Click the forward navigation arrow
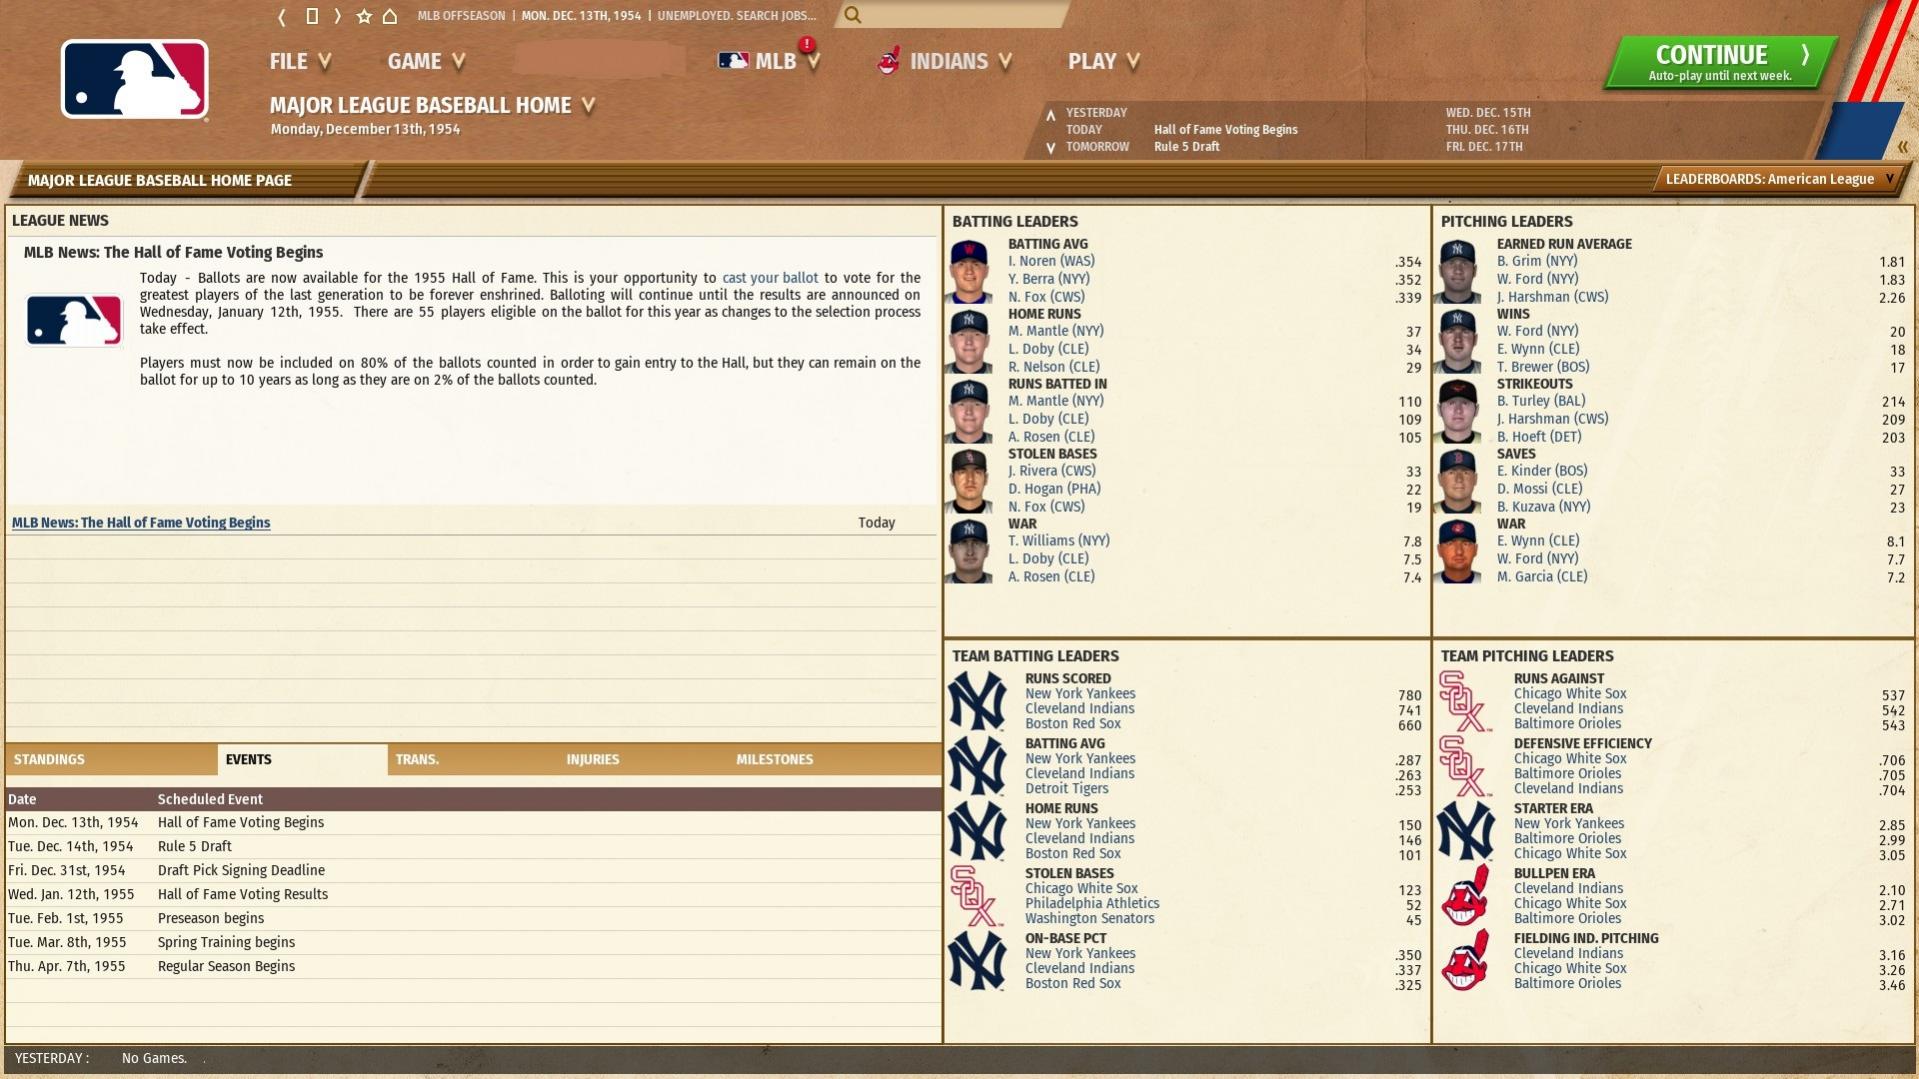 [338, 16]
